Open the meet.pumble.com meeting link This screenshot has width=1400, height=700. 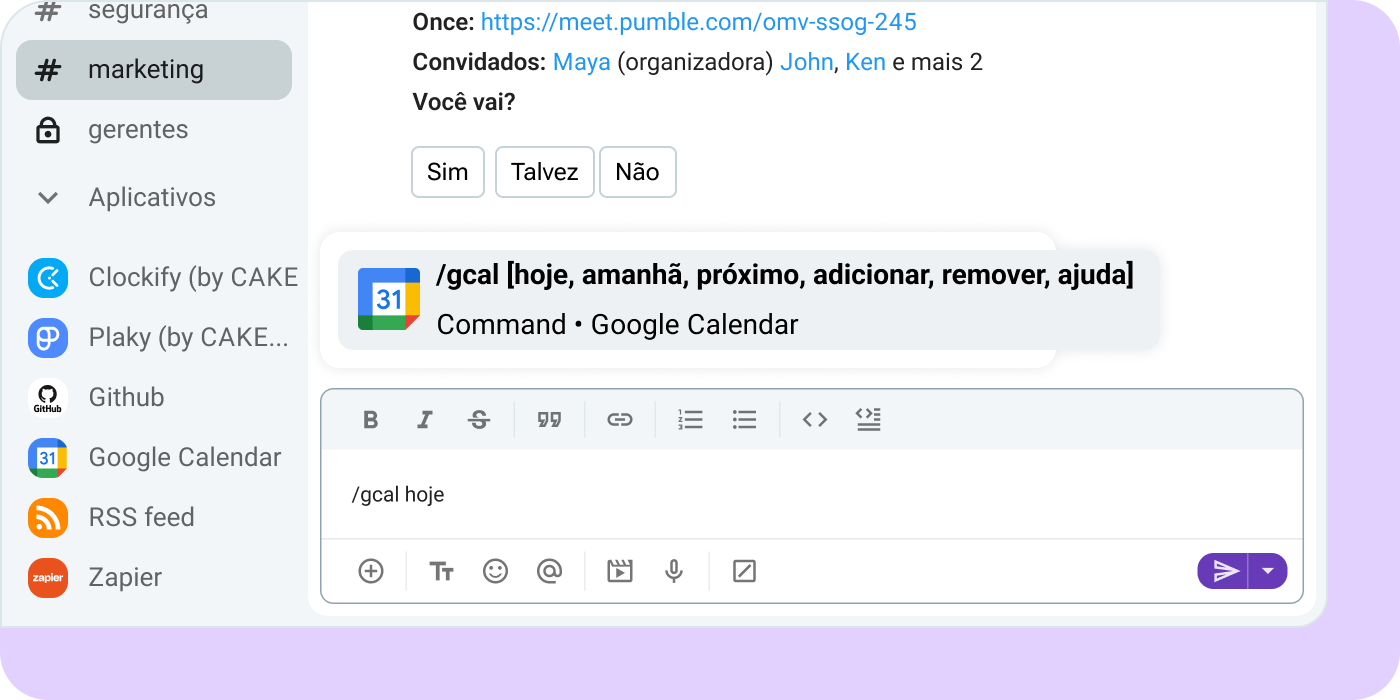[x=698, y=22]
